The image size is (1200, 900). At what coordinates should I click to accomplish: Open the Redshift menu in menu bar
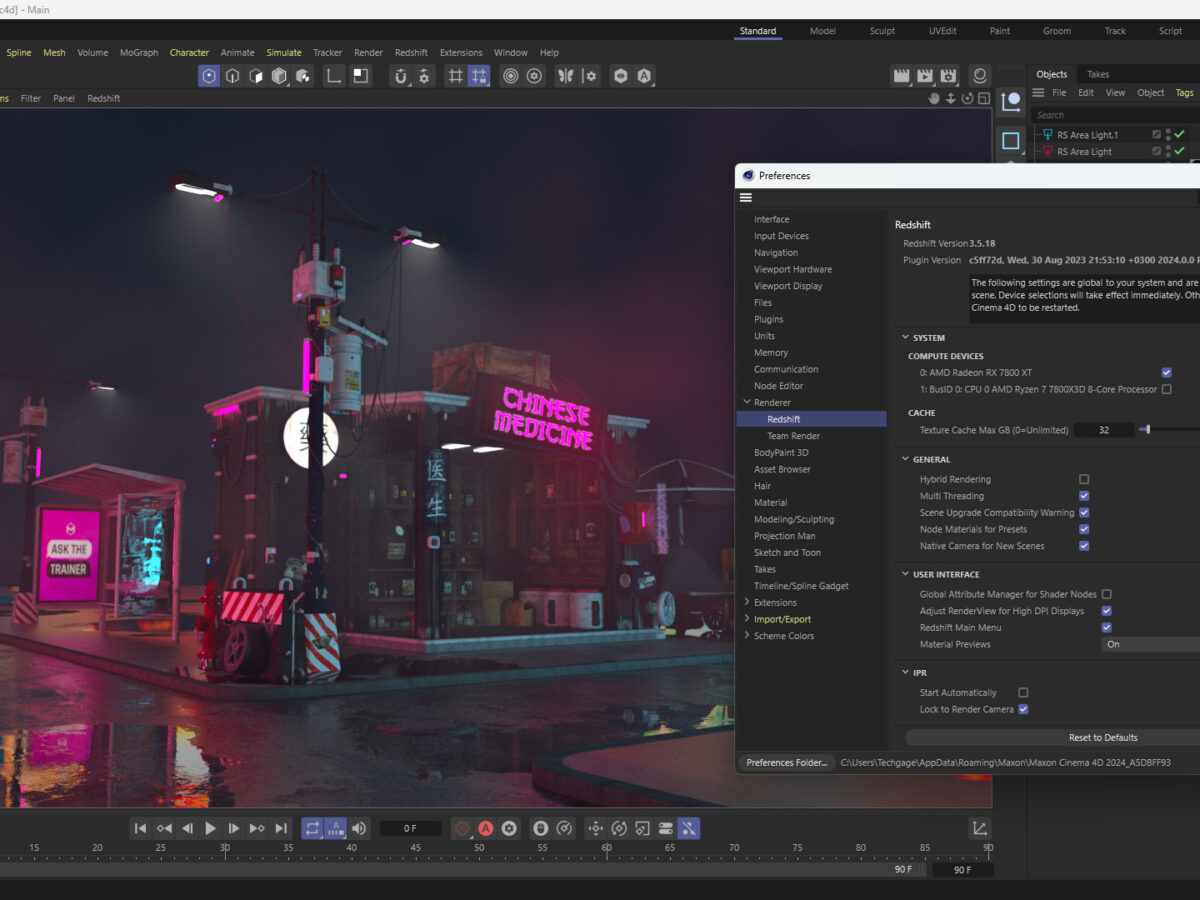pos(411,53)
